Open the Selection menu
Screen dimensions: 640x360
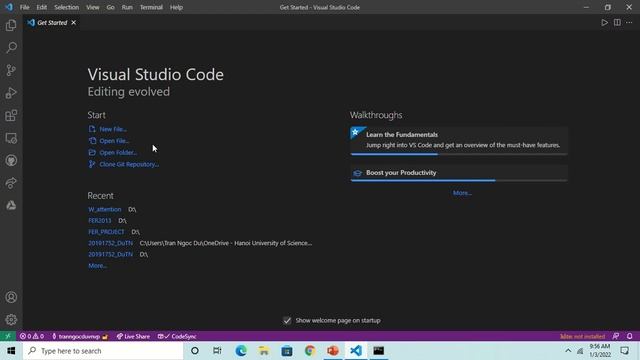tap(67, 7)
